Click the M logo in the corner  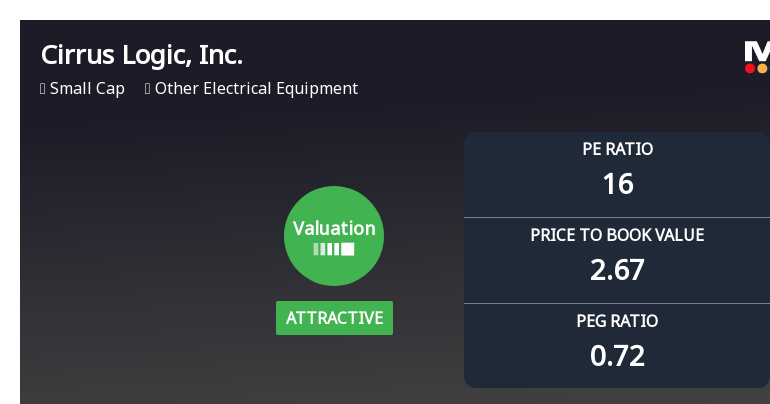[757, 51]
